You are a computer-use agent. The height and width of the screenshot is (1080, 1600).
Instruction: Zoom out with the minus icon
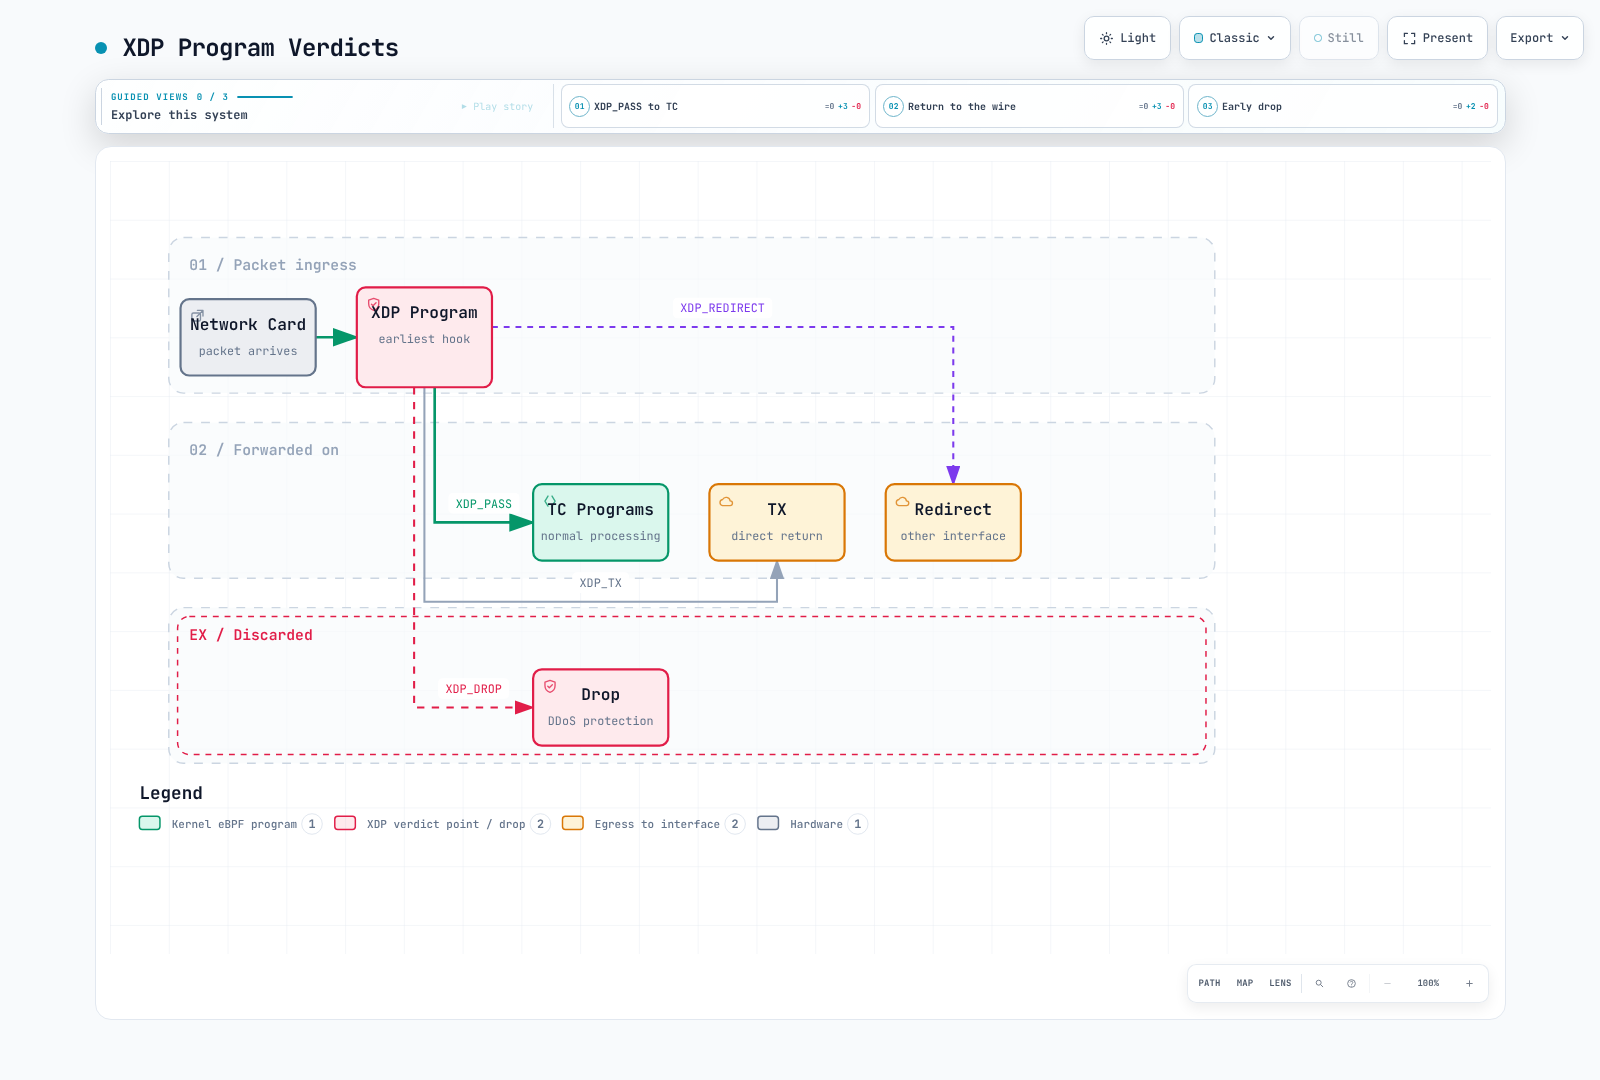pyautogui.click(x=1387, y=983)
